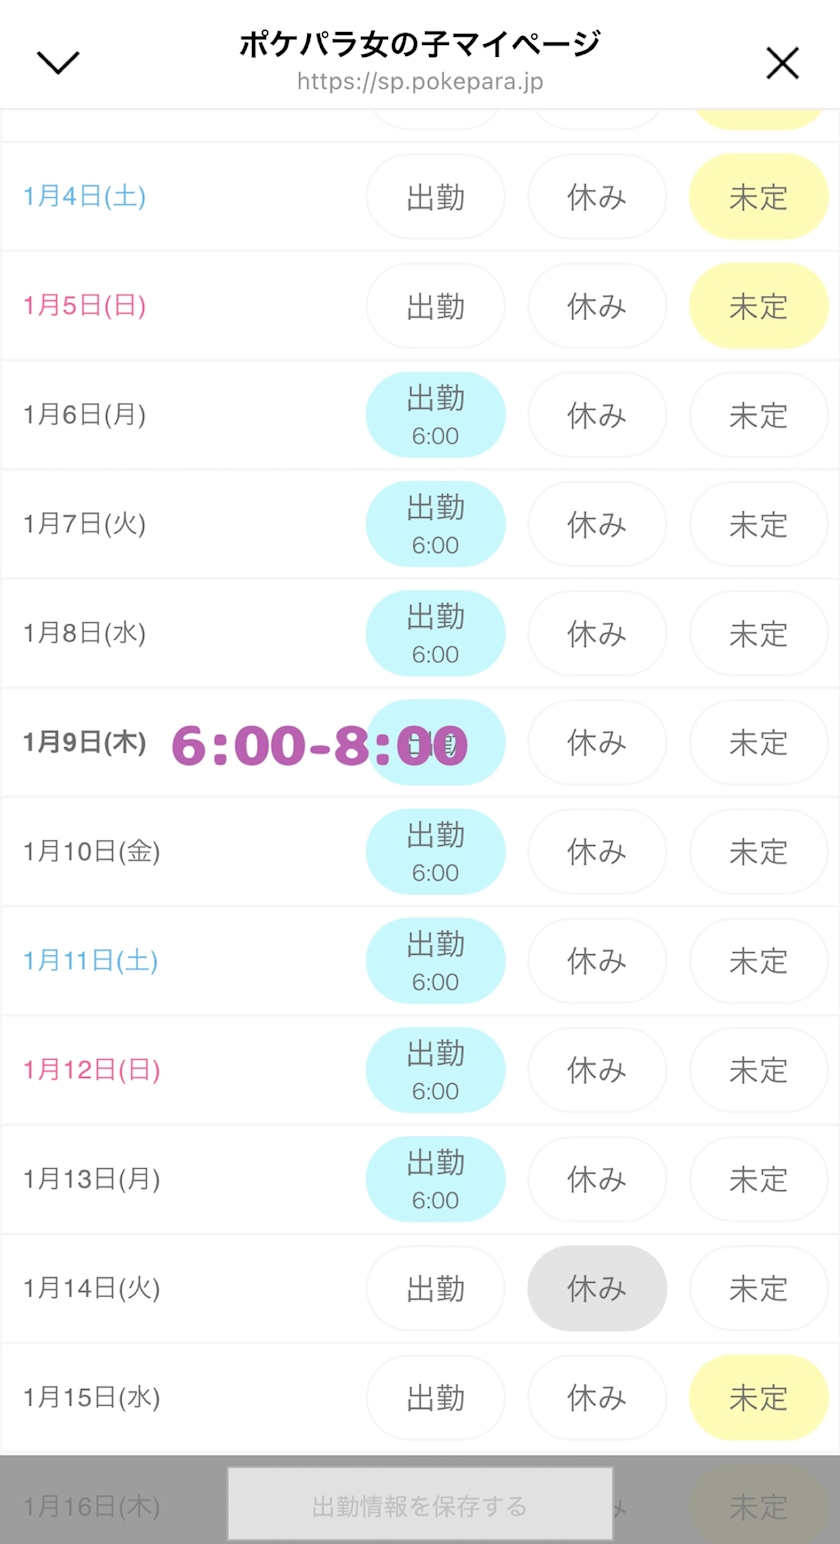This screenshot has width=840, height=1544.
Task: Collapse the page with the down chevron
Action: click(58, 62)
